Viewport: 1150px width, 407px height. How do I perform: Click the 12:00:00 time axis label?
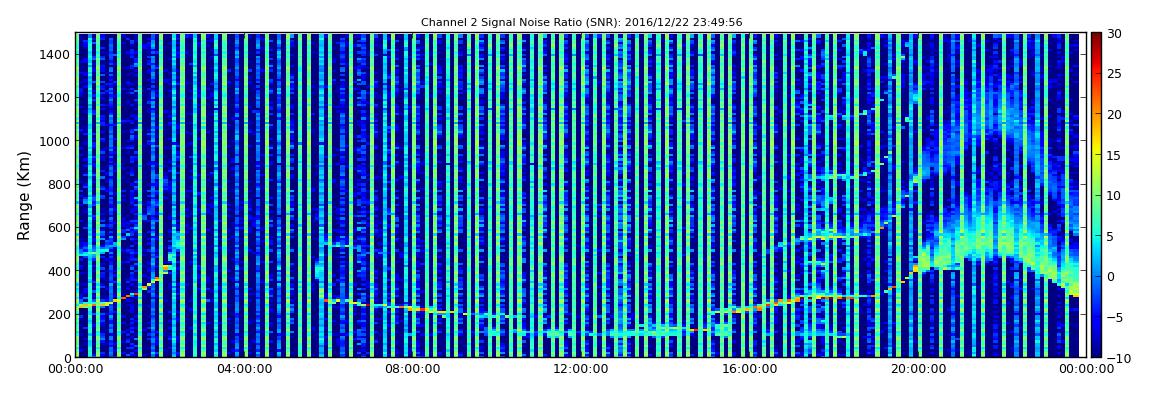pyautogui.click(x=579, y=370)
